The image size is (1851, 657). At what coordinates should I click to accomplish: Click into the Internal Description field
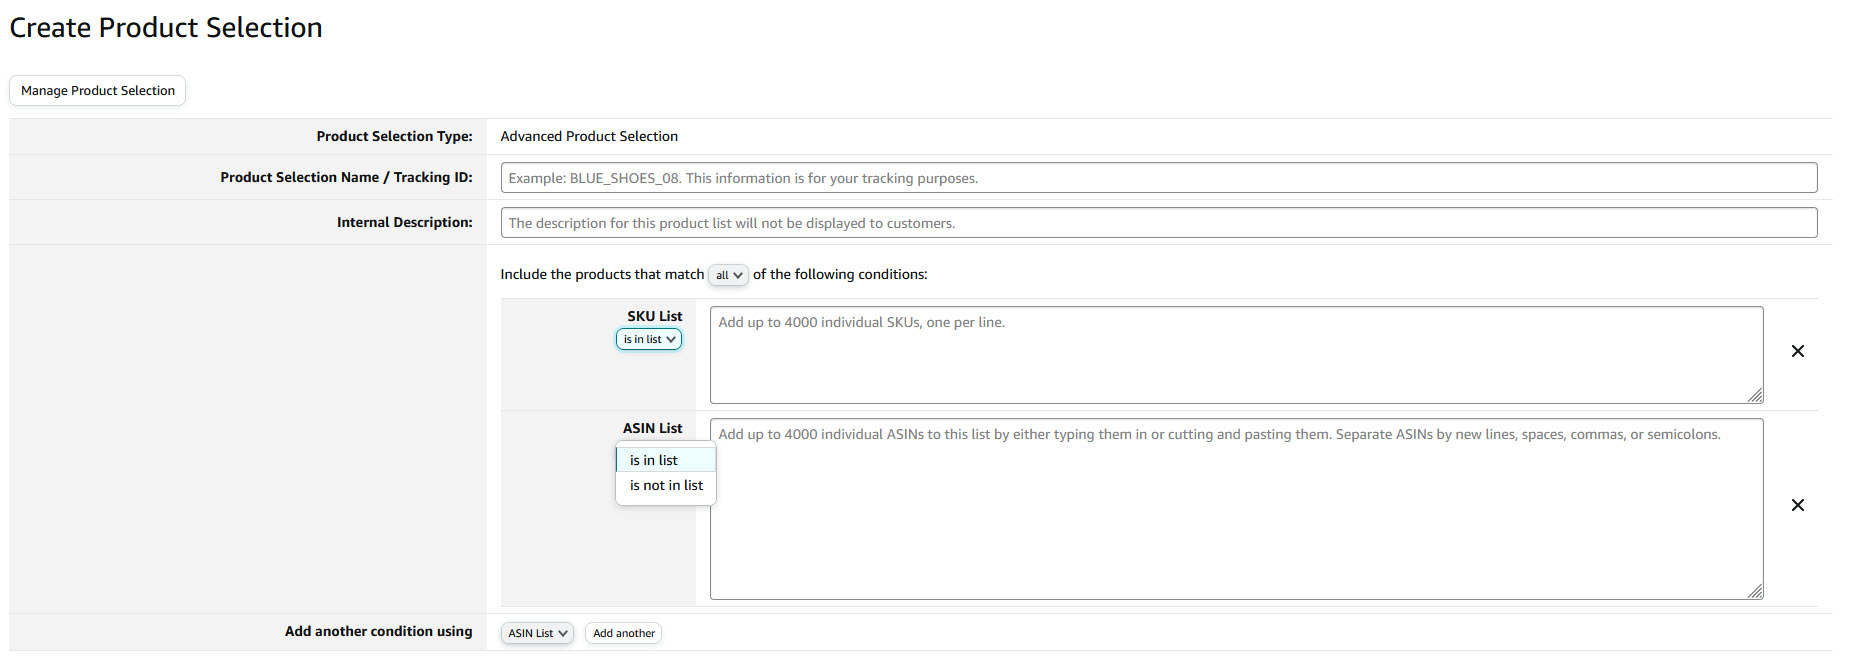pyautogui.click(x=1158, y=223)
